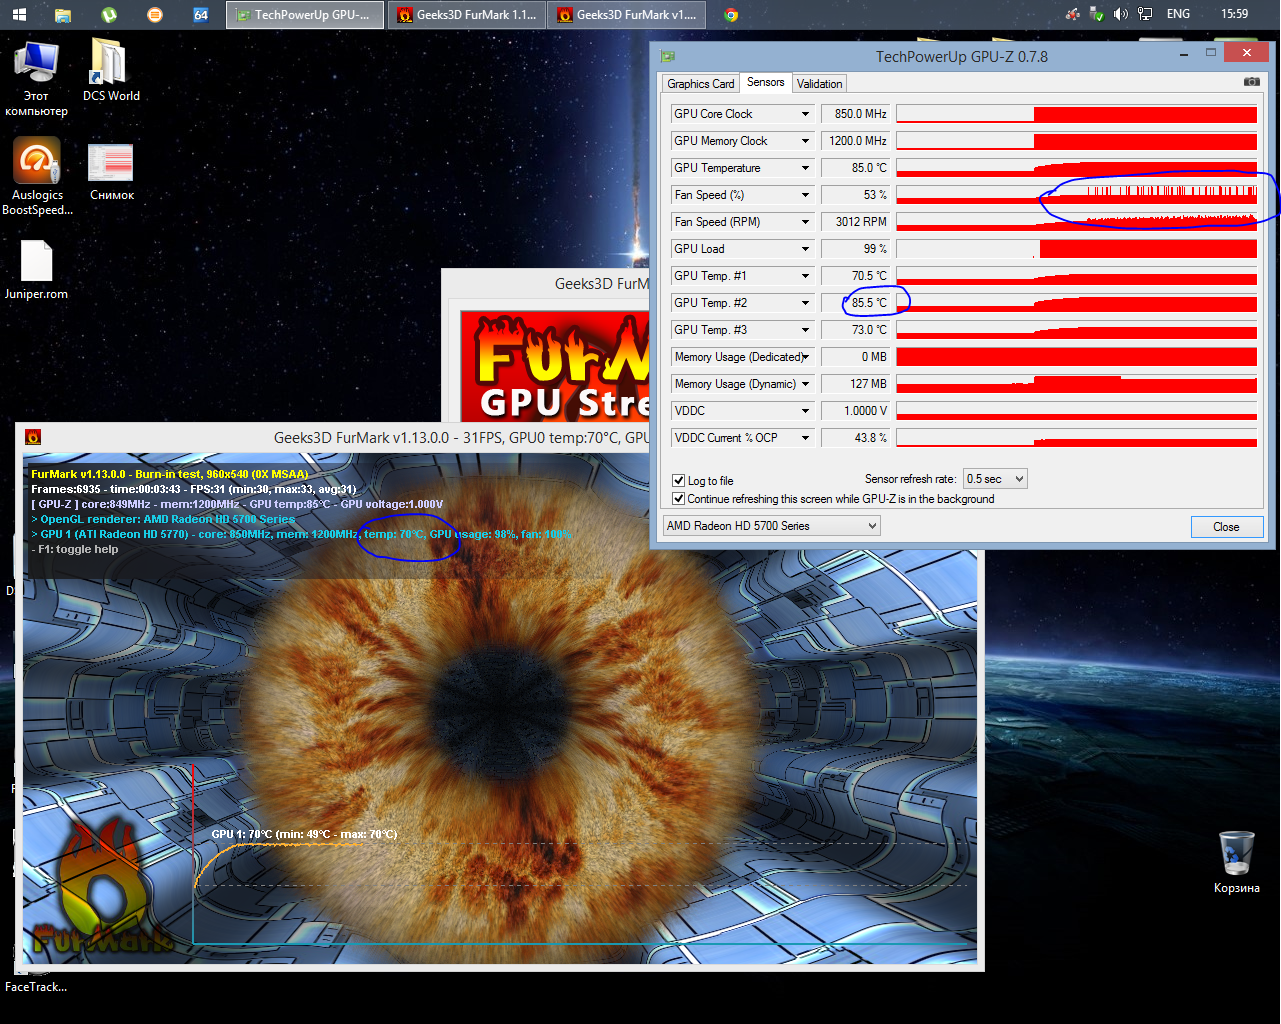1281x1024 pixels.
Task: Expand the Fan Speed (%) sensor dropdown
Action: [x=805, y=195]
